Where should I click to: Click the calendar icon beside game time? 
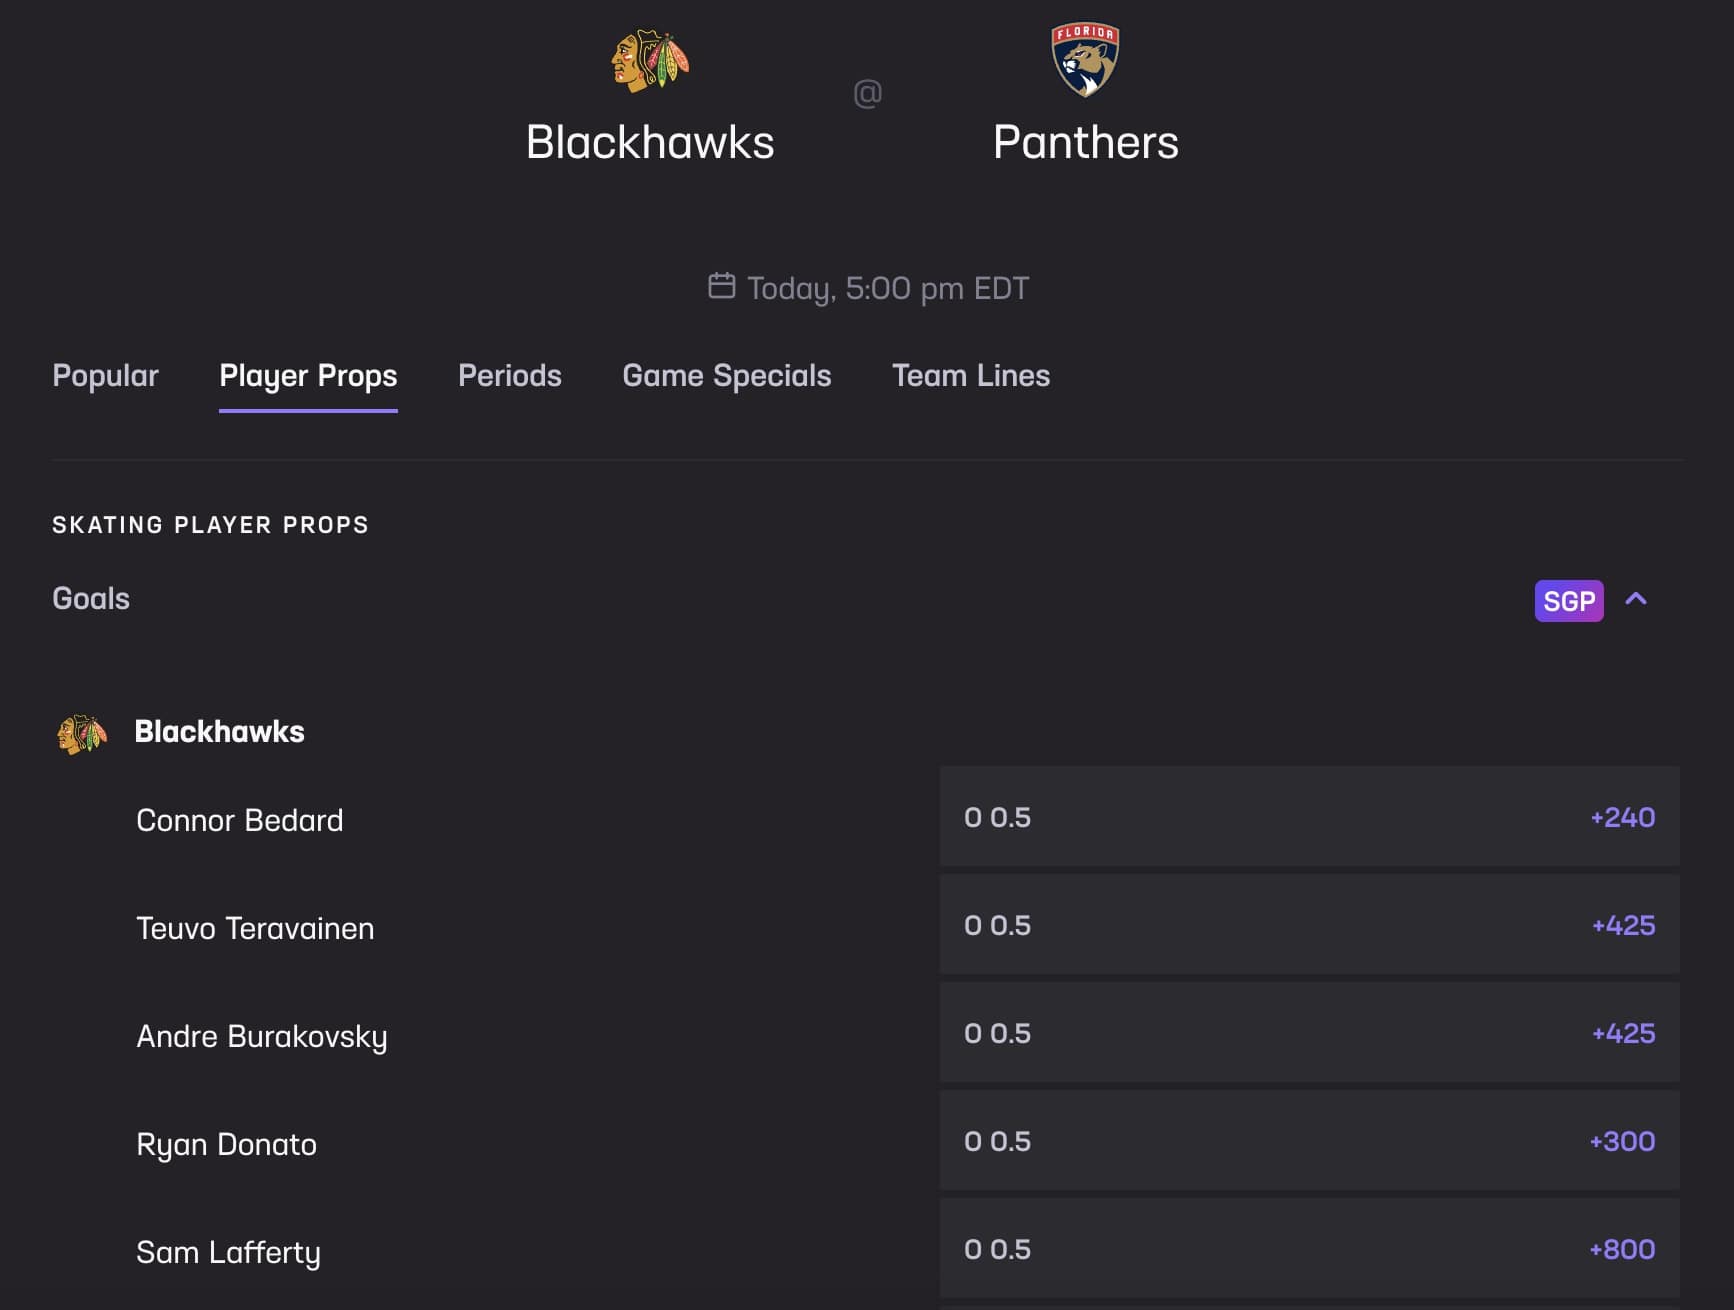pos(723,287)
